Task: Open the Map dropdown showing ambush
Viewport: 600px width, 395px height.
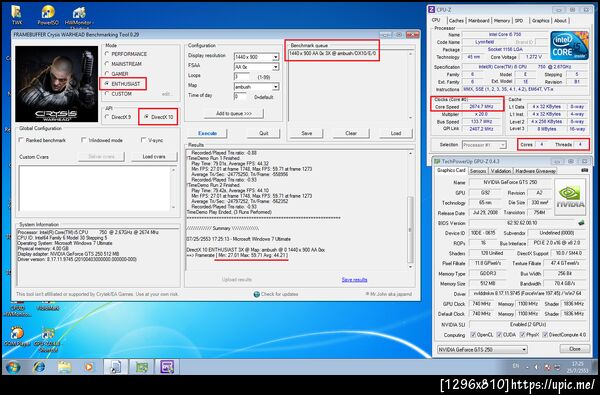Action: click(256, 87)
